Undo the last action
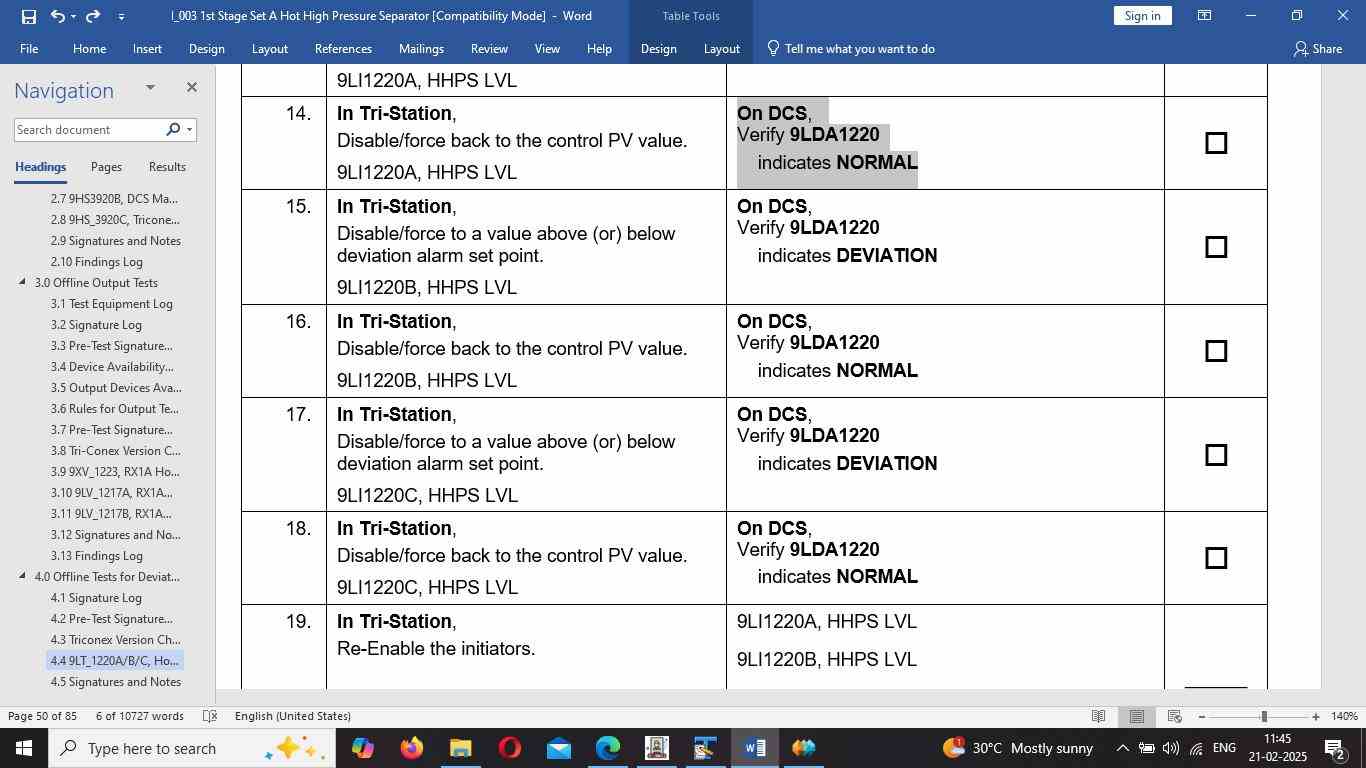This screenshot has width=1366, height=768. tap(57, 16)
